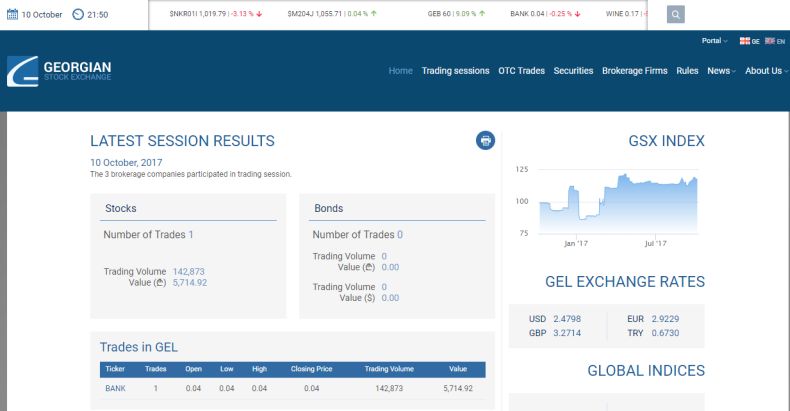Click the search magnifier icon
This screenshot has height=411, width=790.
coord(676,14)
